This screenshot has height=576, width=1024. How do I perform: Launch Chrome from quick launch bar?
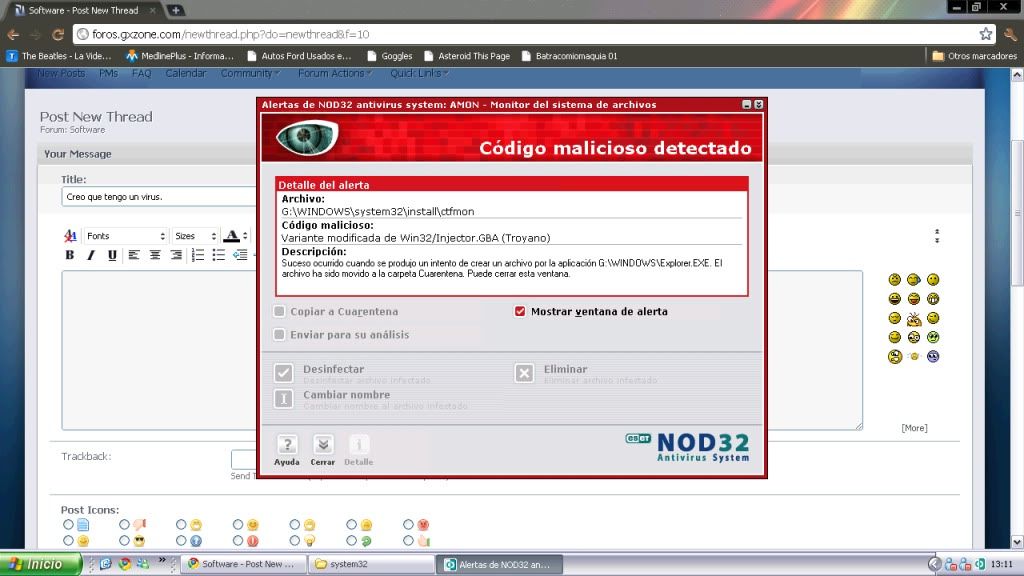124,564
